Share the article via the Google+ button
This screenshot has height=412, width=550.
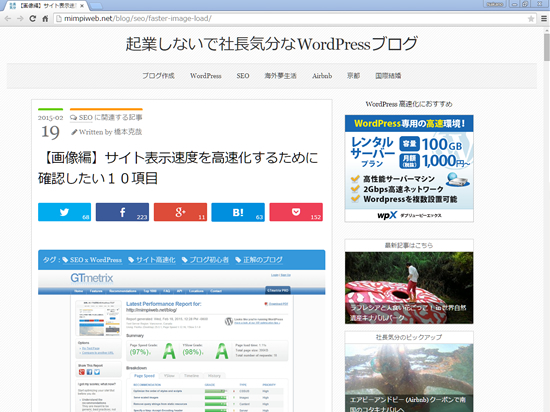pos(180,212)
